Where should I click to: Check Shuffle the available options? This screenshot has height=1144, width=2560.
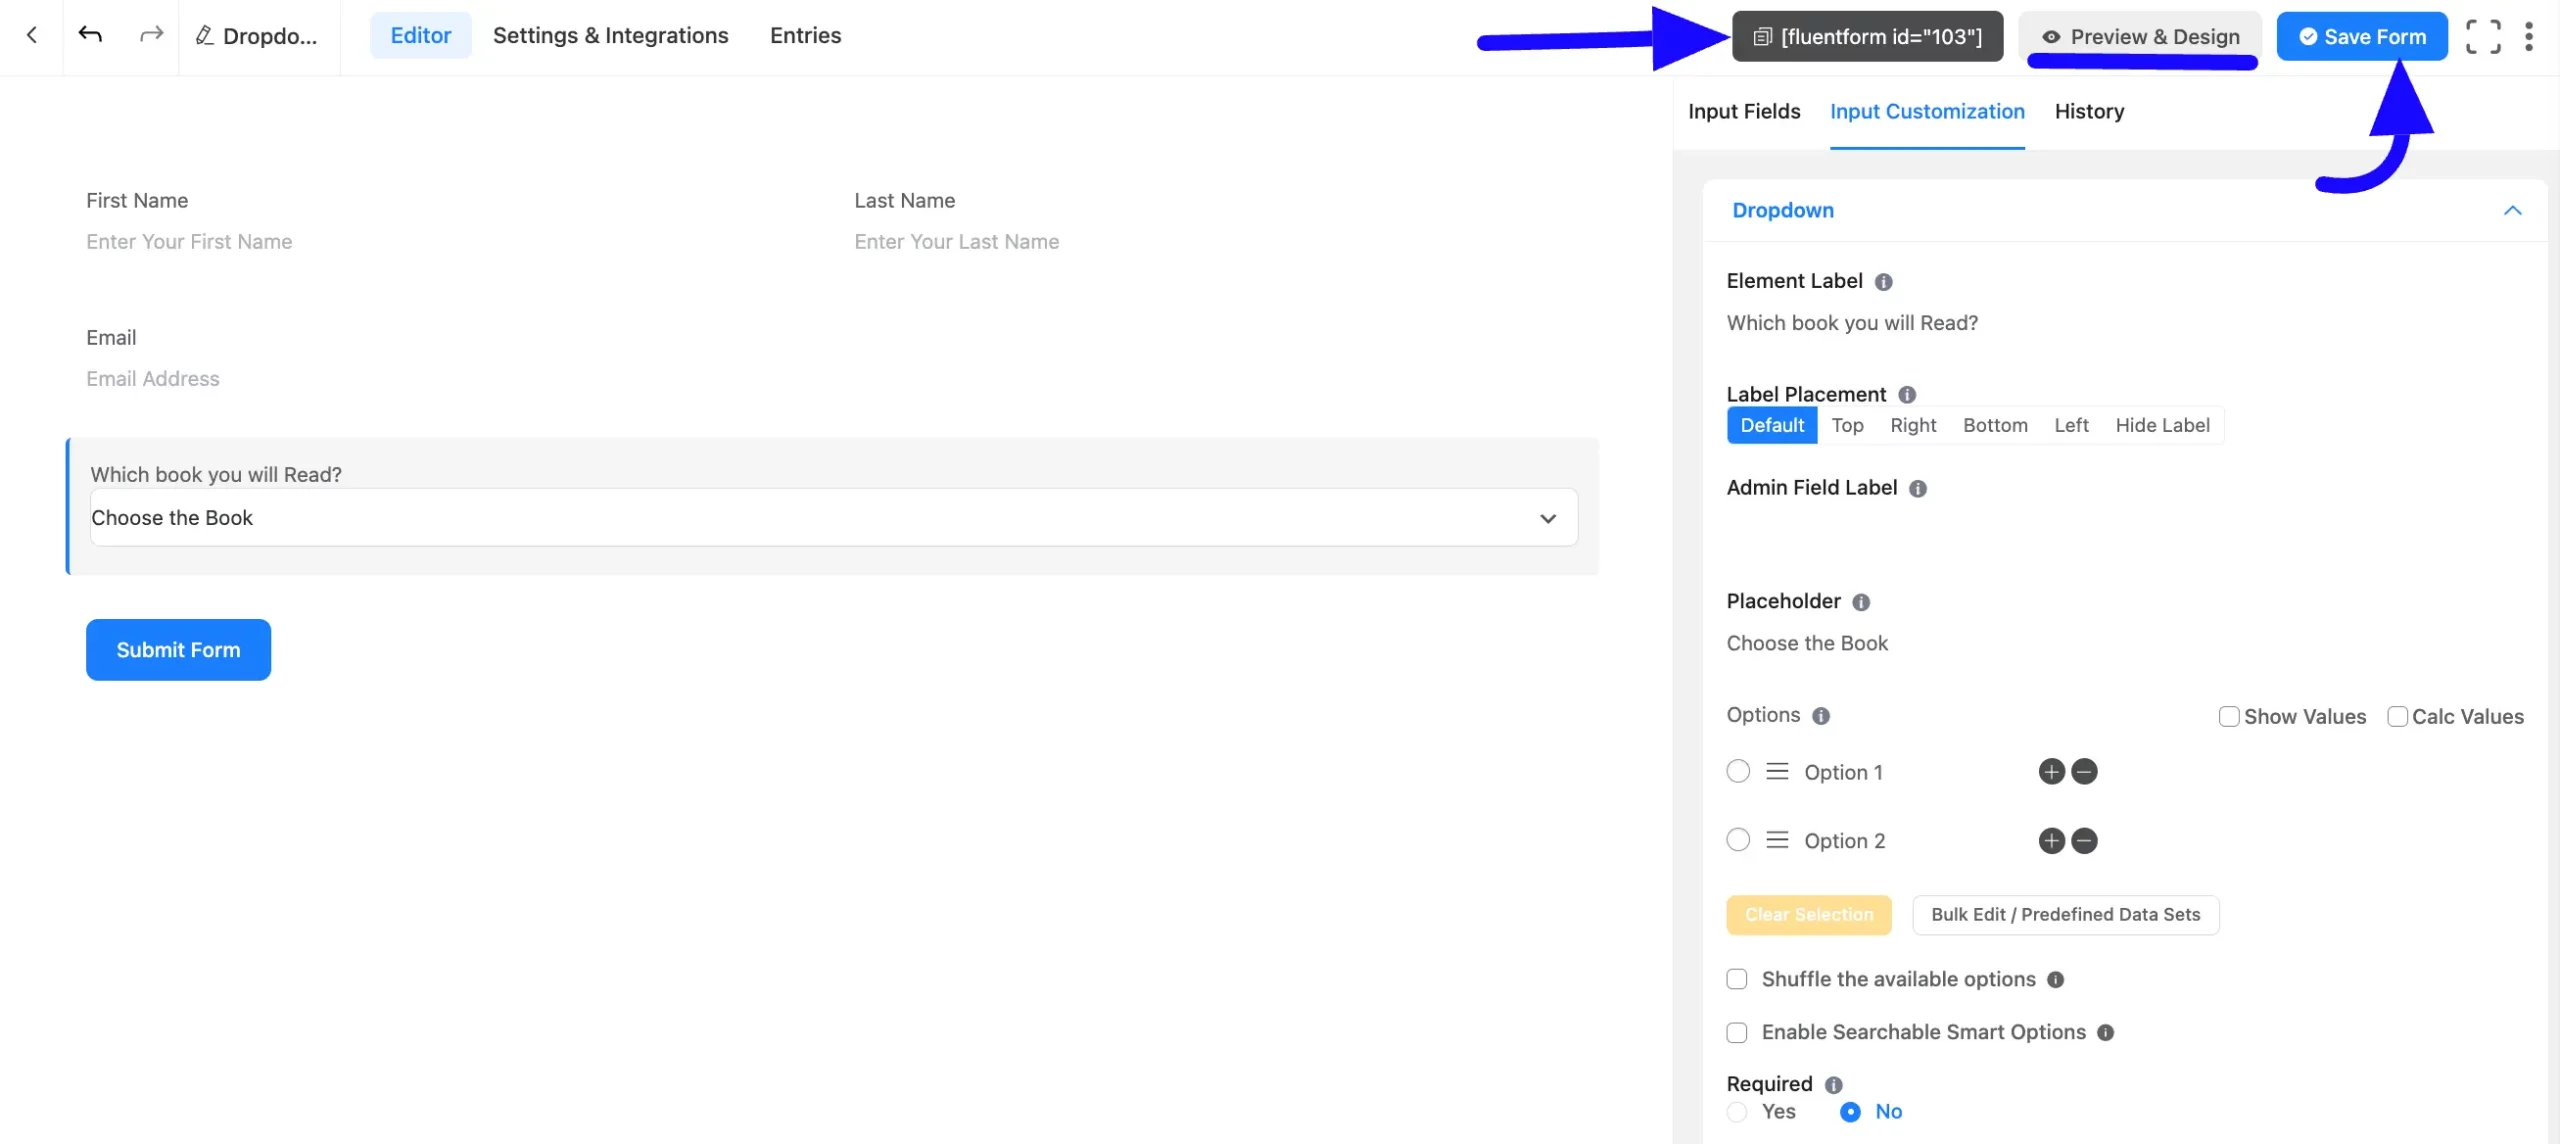(1737, 979)
